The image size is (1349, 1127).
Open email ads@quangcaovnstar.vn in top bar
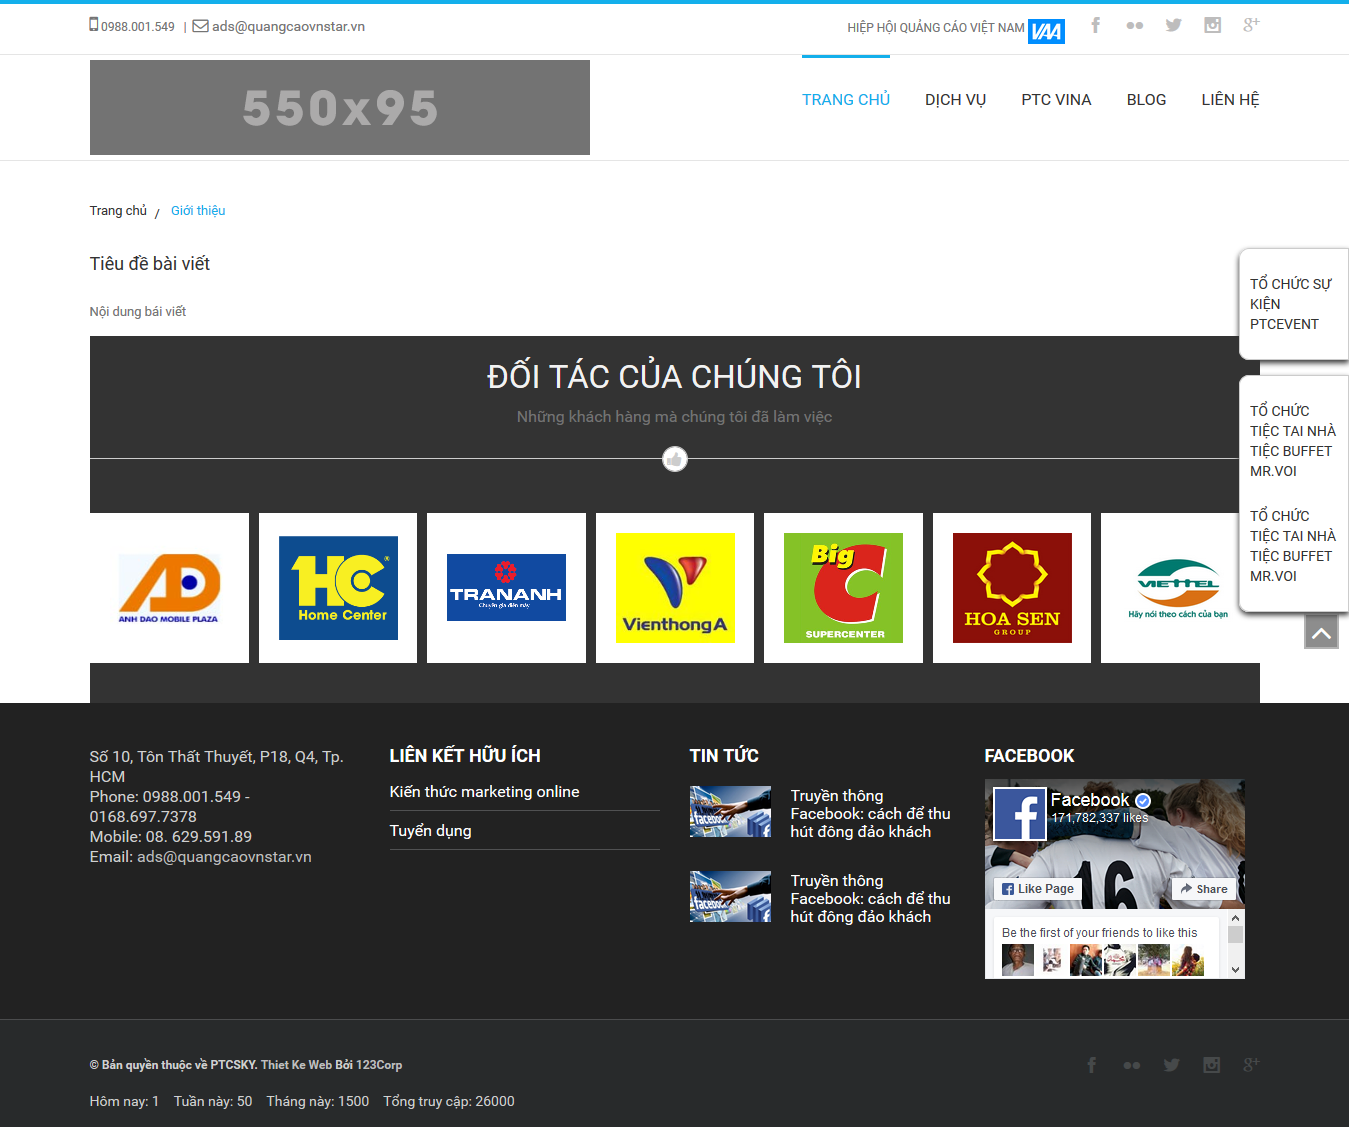point(288,27)
